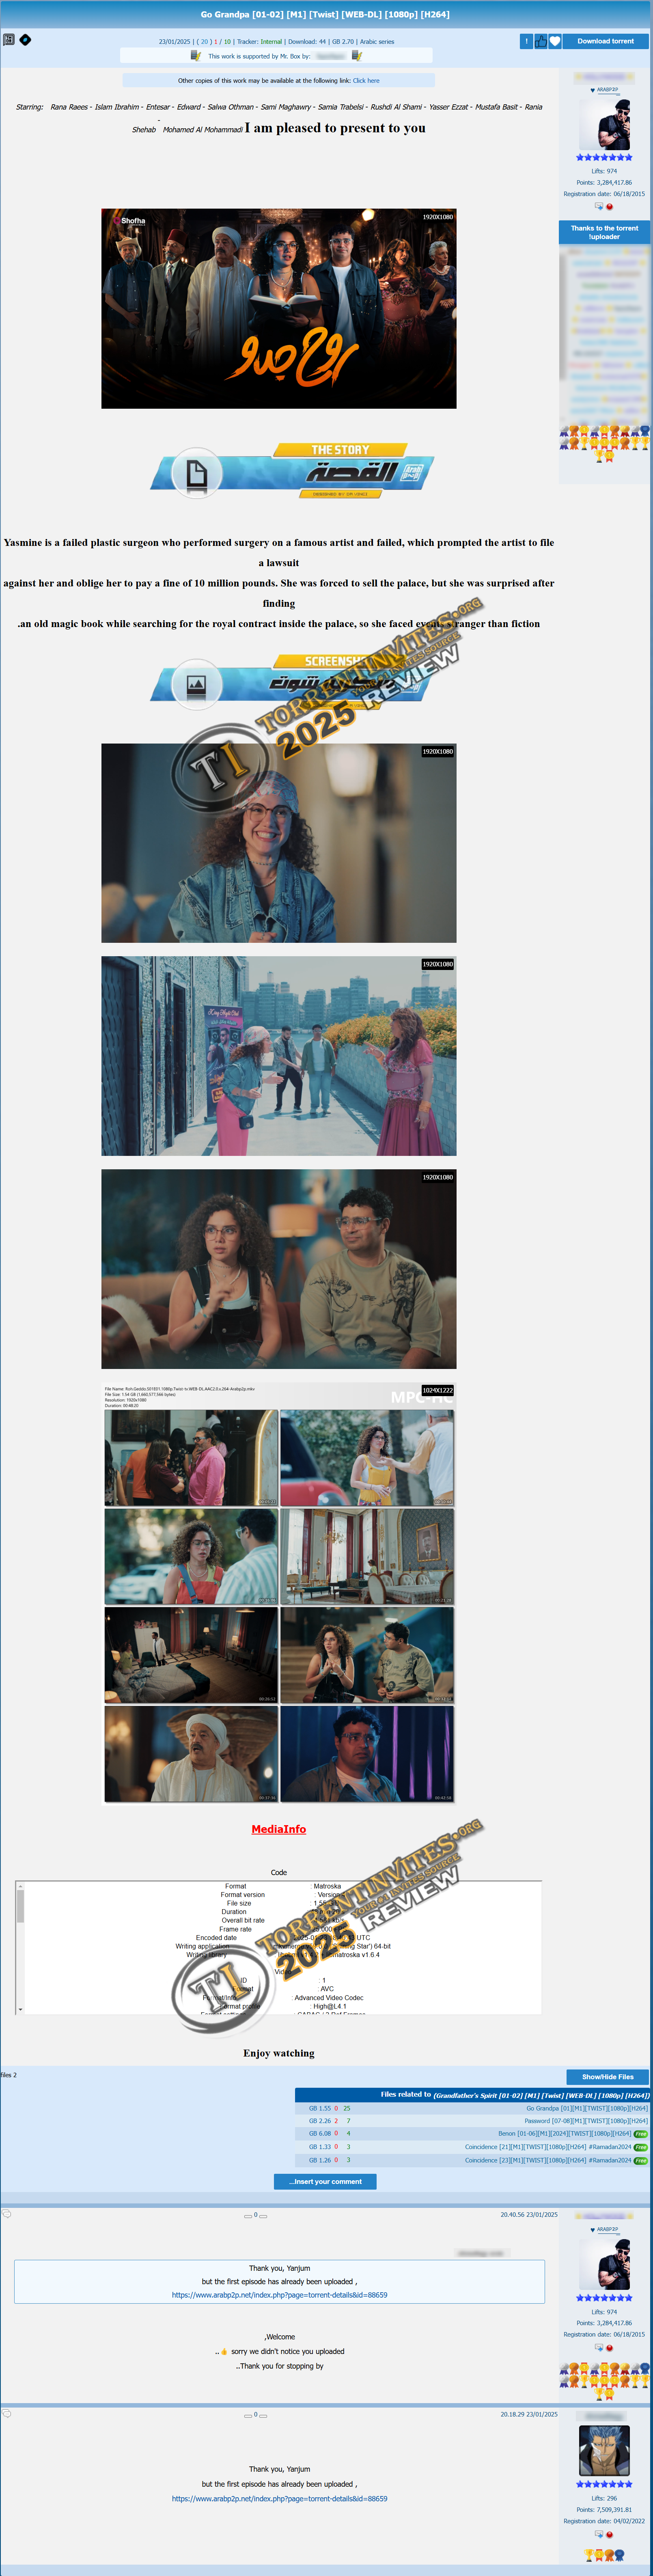Open the Go Grandpa poster image
653x2576 pixels.
(279, 308)
